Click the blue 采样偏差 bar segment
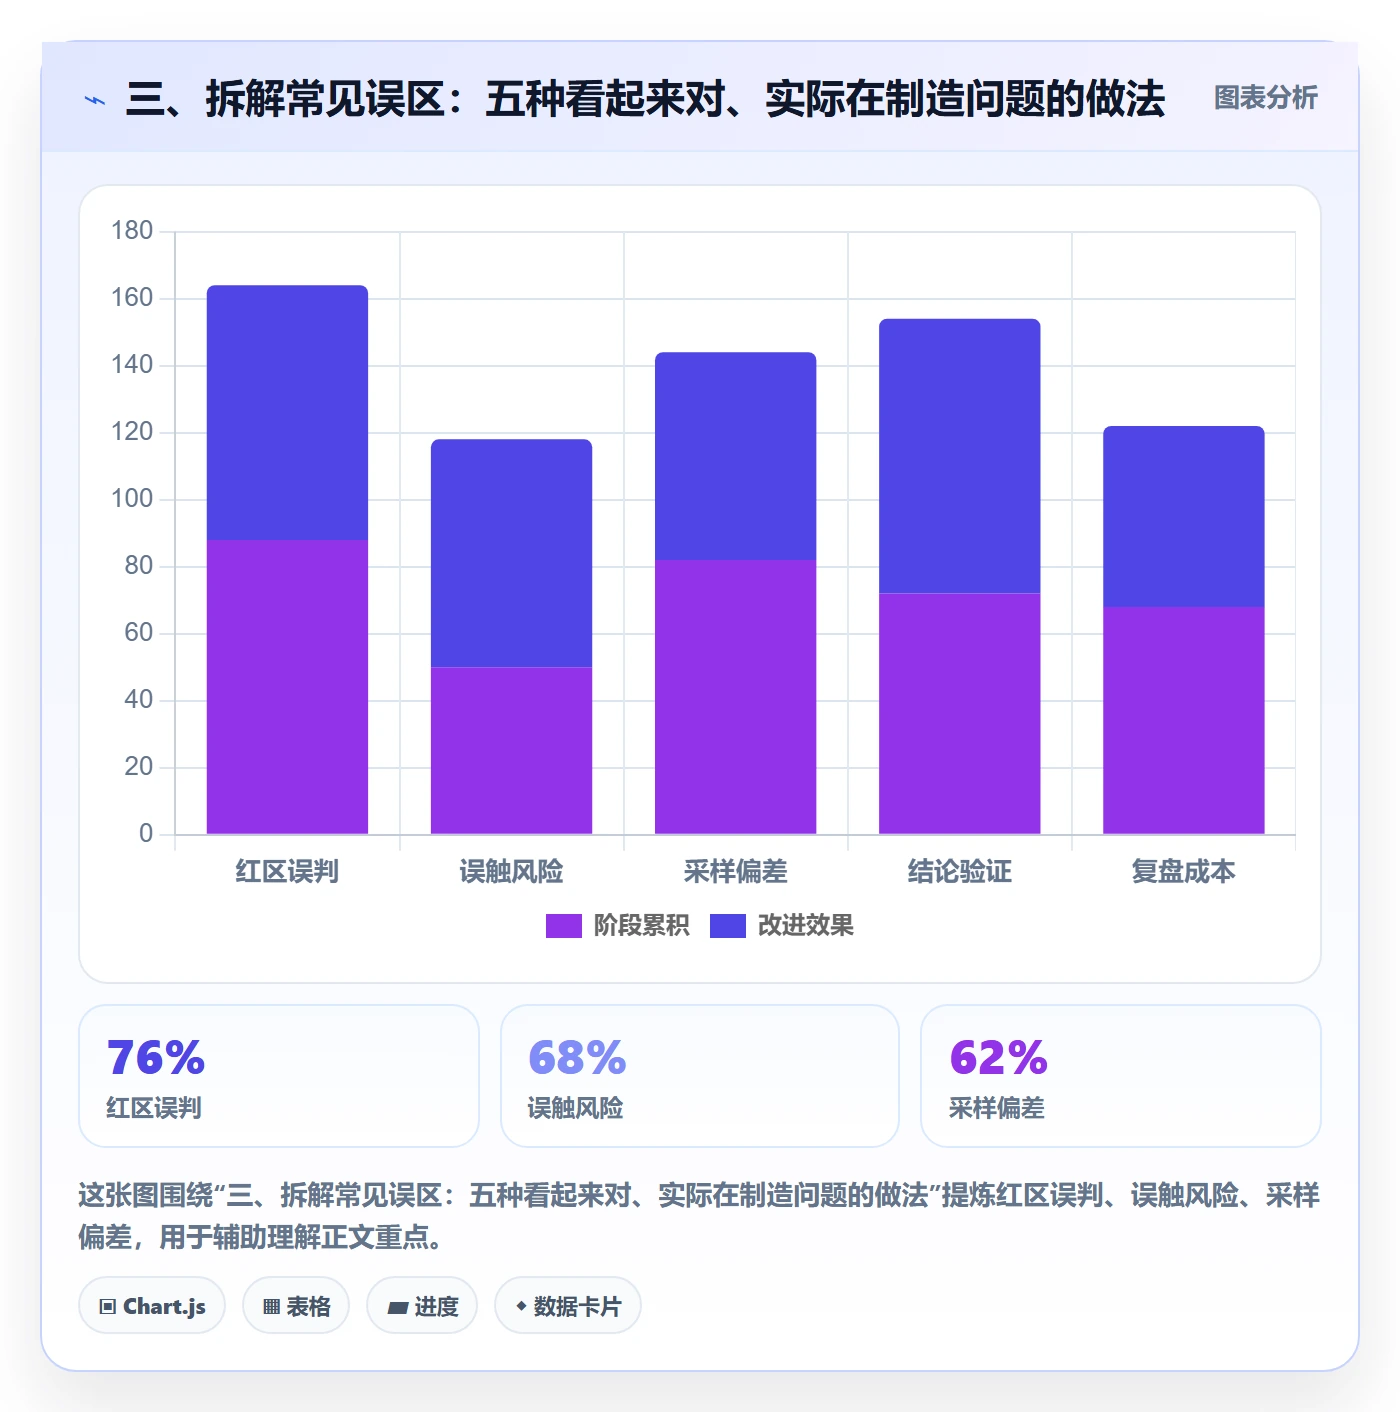This screenshot has width=1400, height=1412. [735, 456]
